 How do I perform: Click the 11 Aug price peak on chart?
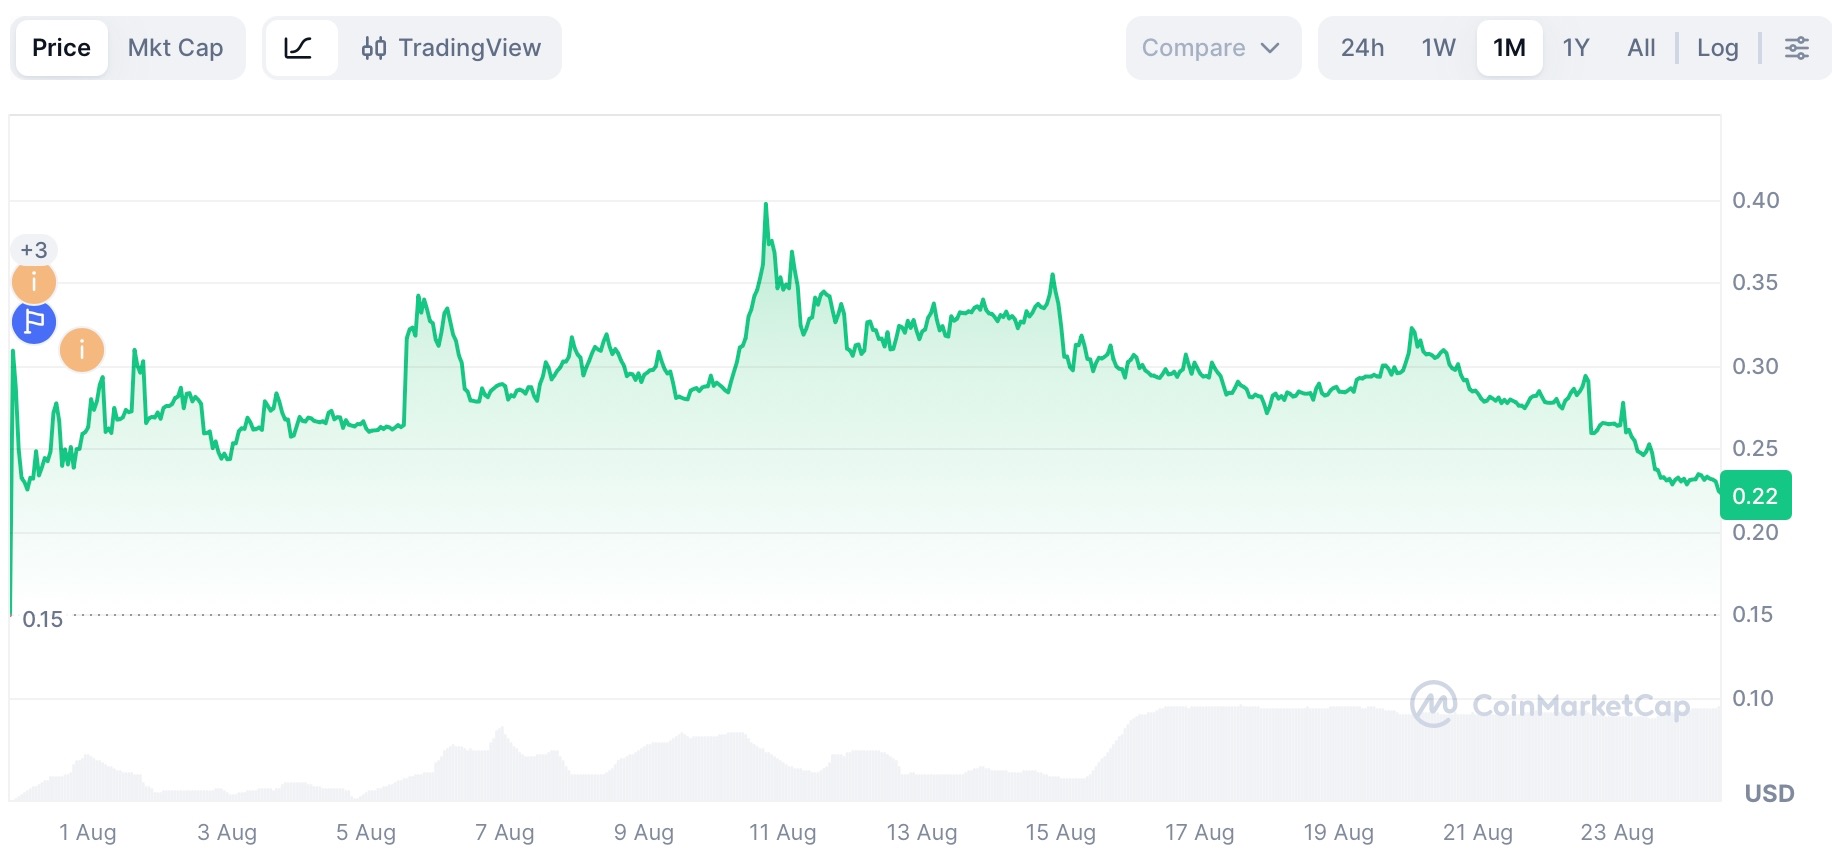pos(766,205)
